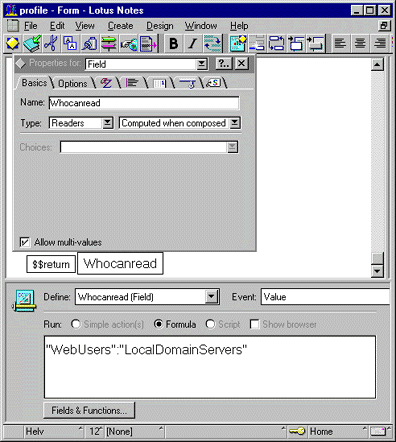
Task: Open the font size 12 selector
Action: point(95,431)
